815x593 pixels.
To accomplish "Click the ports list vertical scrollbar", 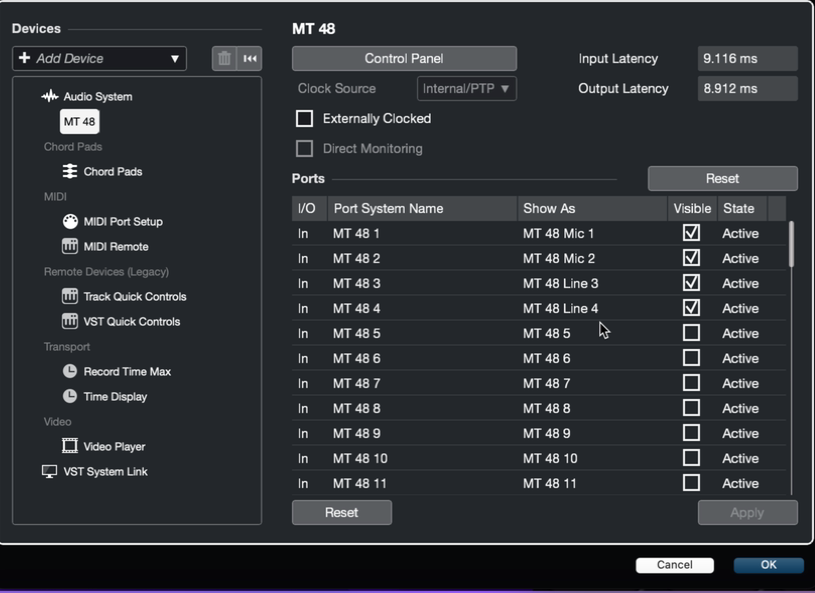I will click(792, 244).
